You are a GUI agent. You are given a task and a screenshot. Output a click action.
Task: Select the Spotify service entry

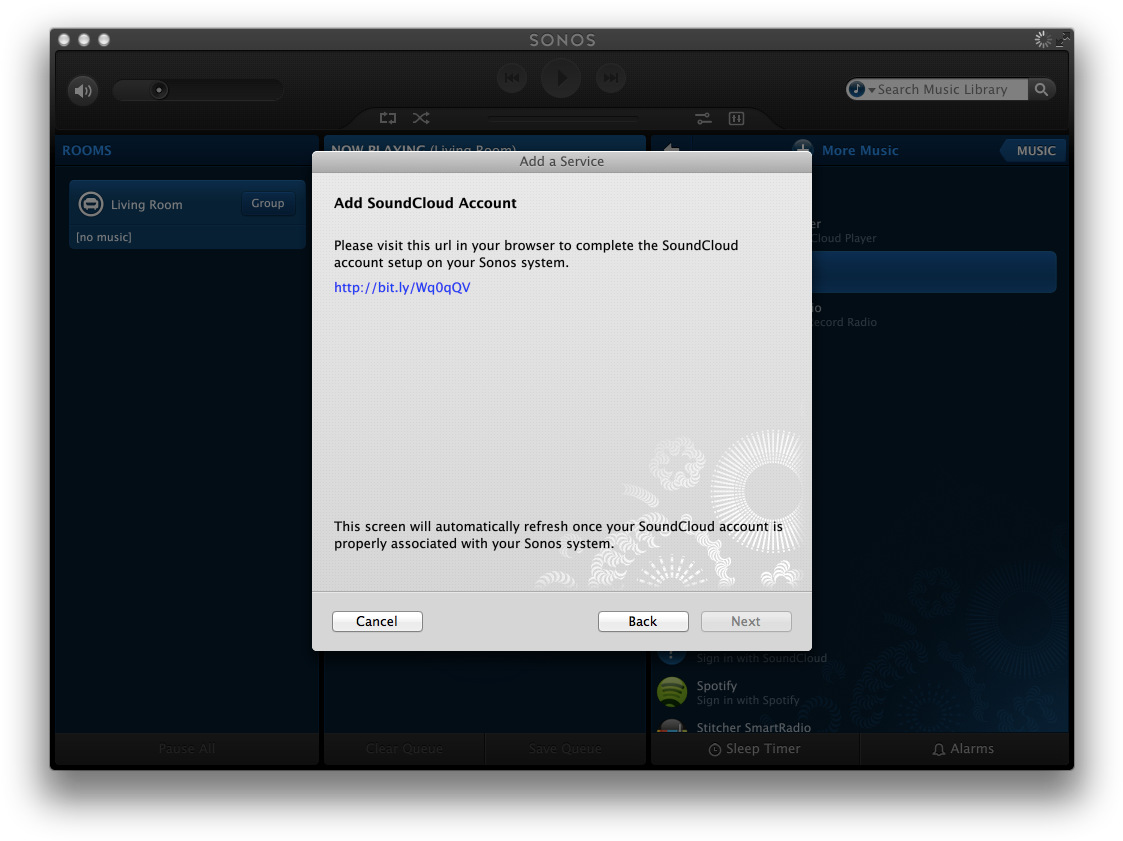859,692
